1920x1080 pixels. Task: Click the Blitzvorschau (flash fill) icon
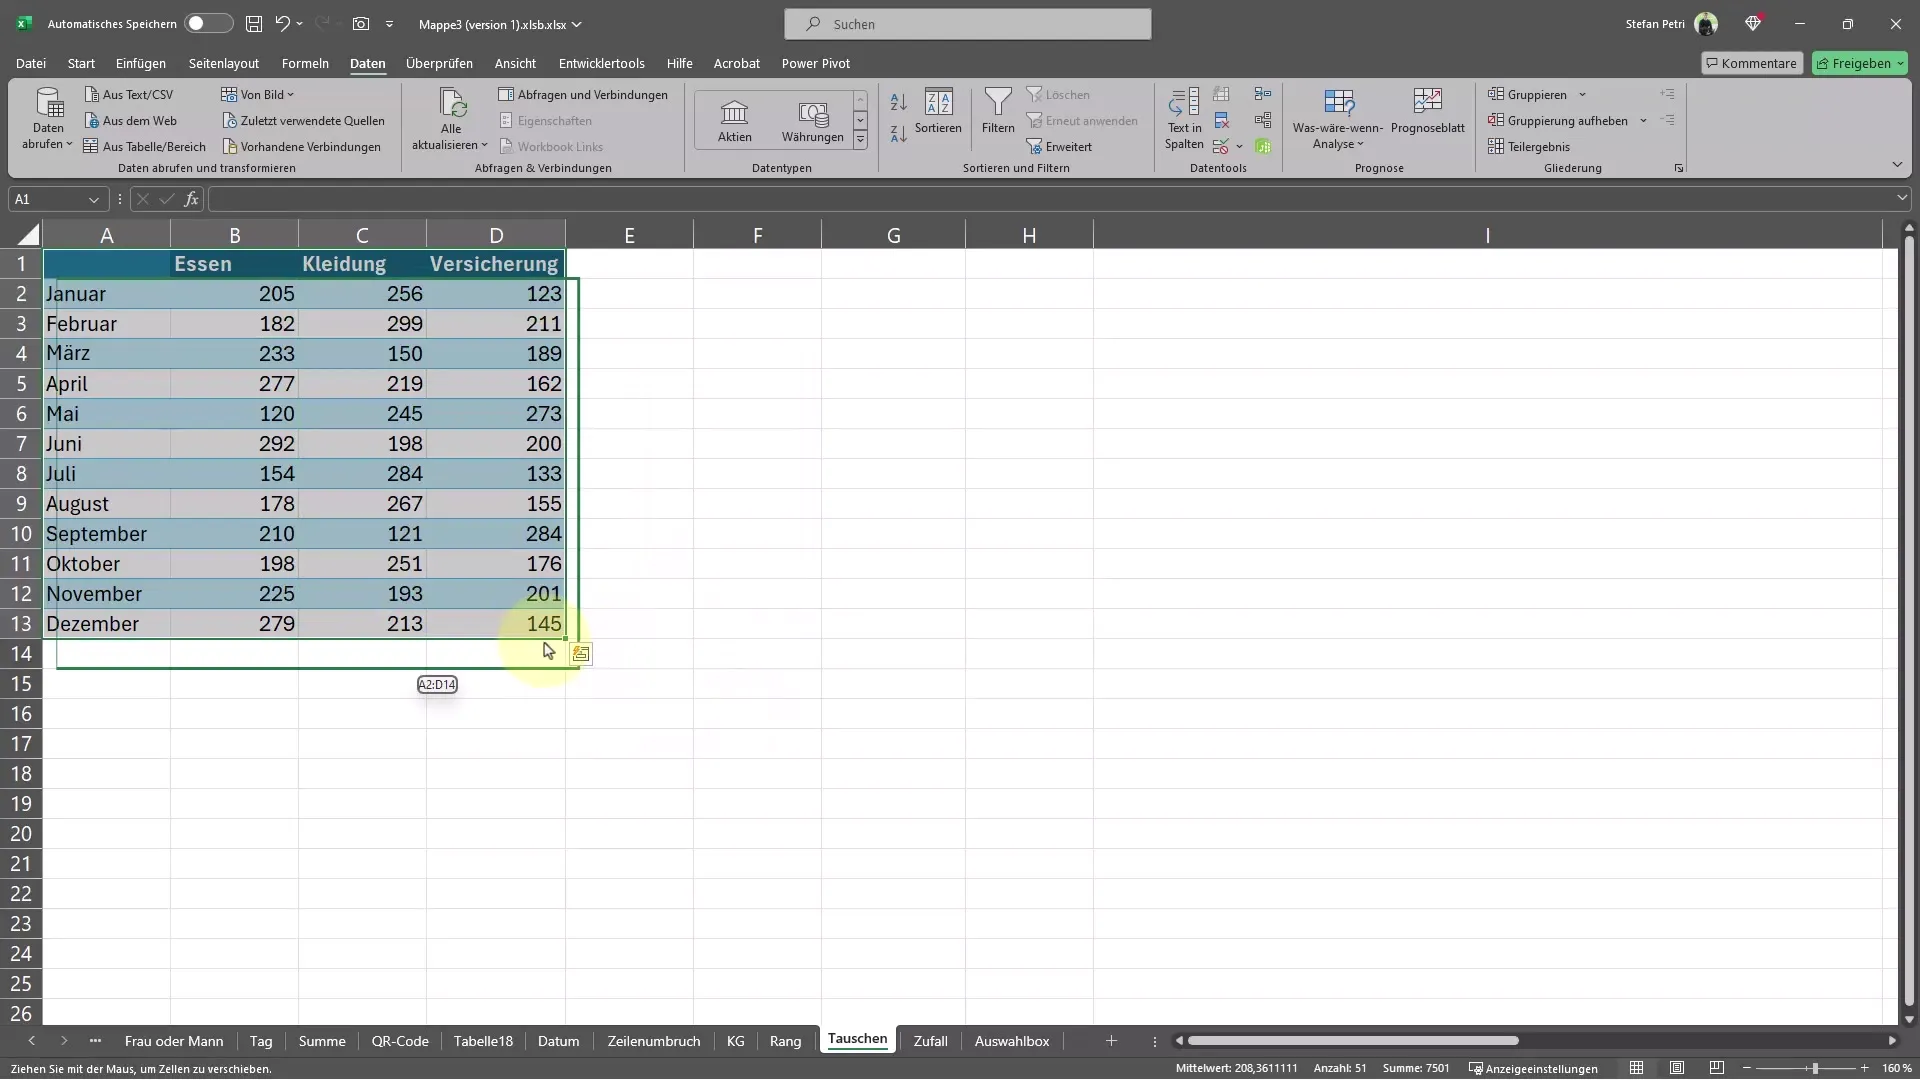1221,94
